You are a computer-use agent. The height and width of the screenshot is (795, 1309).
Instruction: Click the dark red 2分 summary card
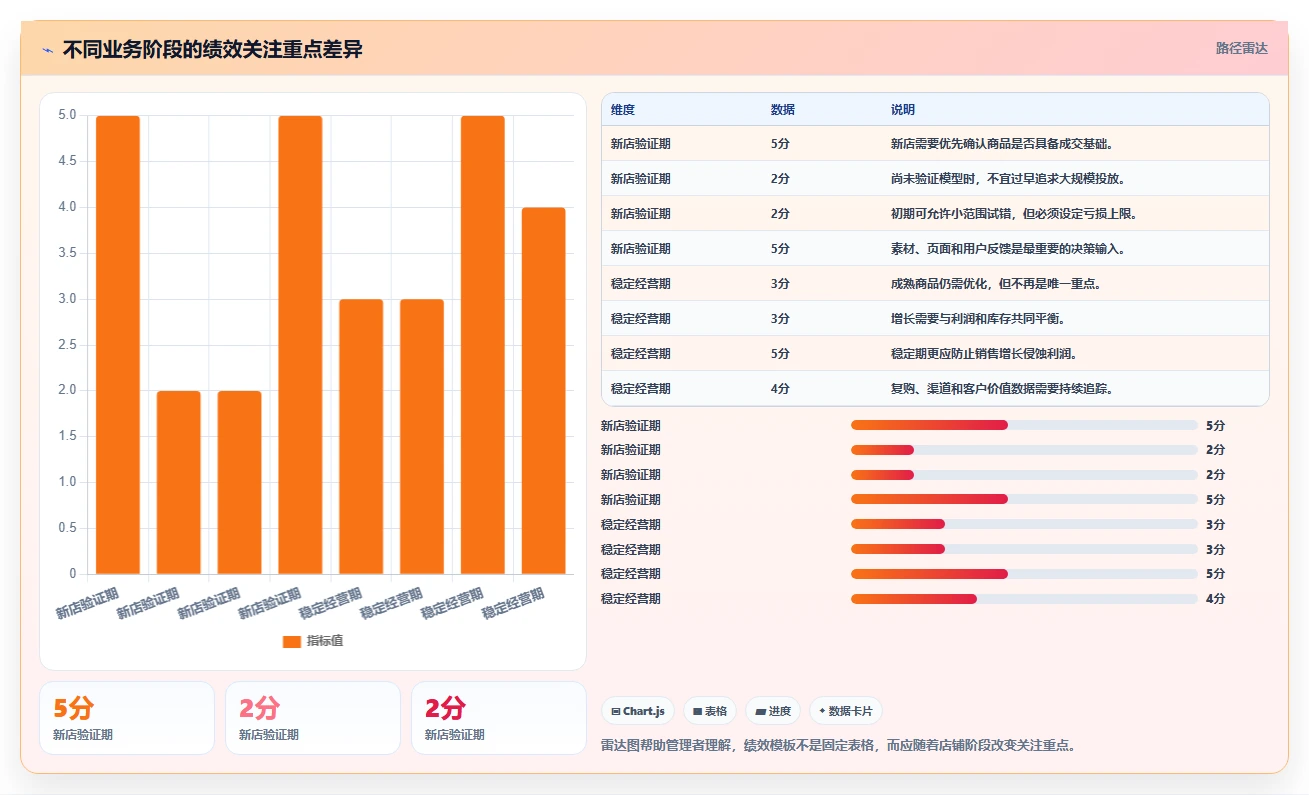pyautogui.click(x=499, y=718)
